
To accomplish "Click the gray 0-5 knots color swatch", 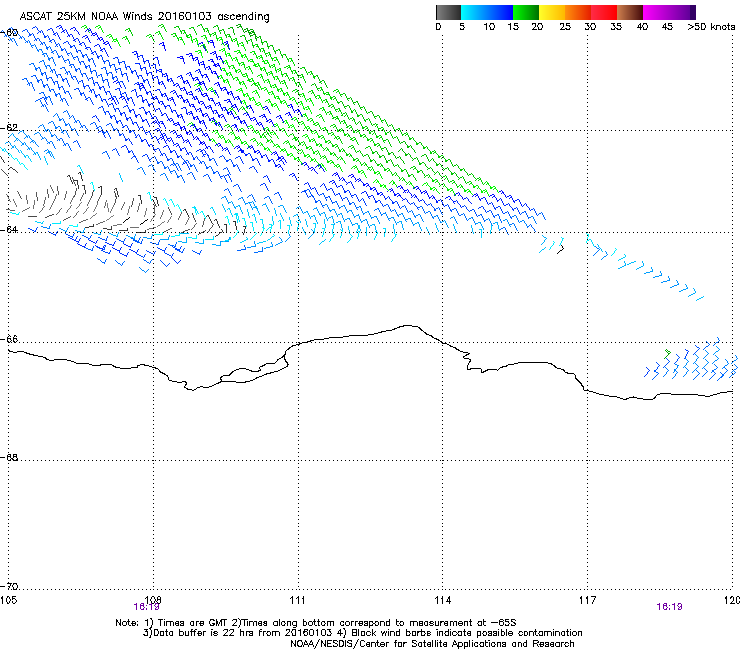I will coord(448,12).
